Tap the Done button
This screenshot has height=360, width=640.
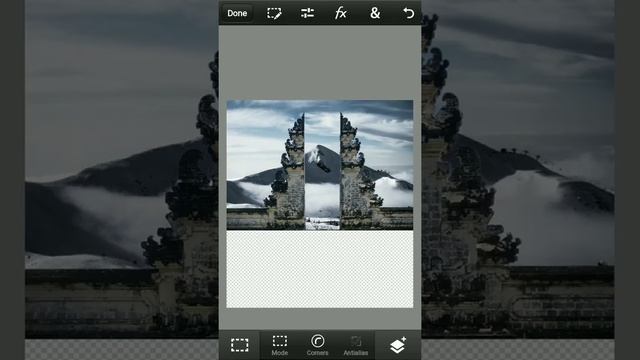[237, 13]
